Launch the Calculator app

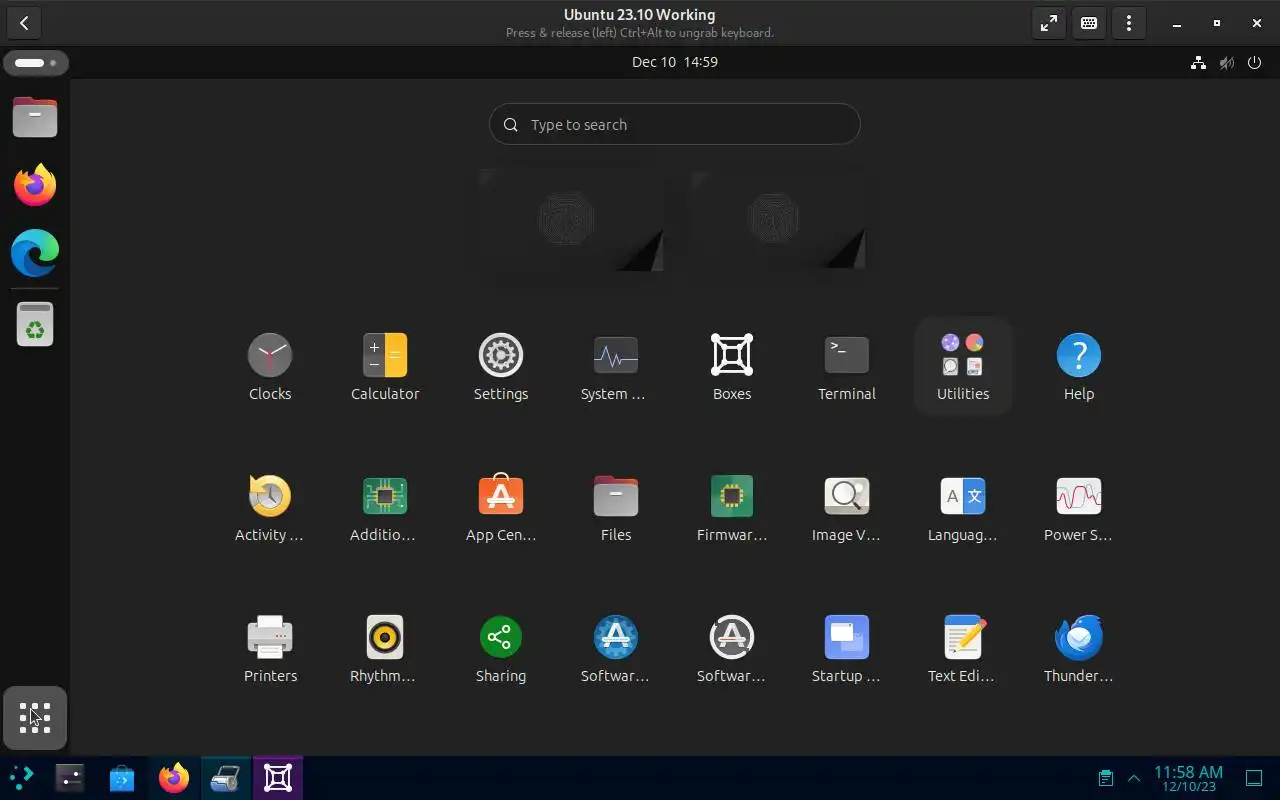(x=385, y=367)
